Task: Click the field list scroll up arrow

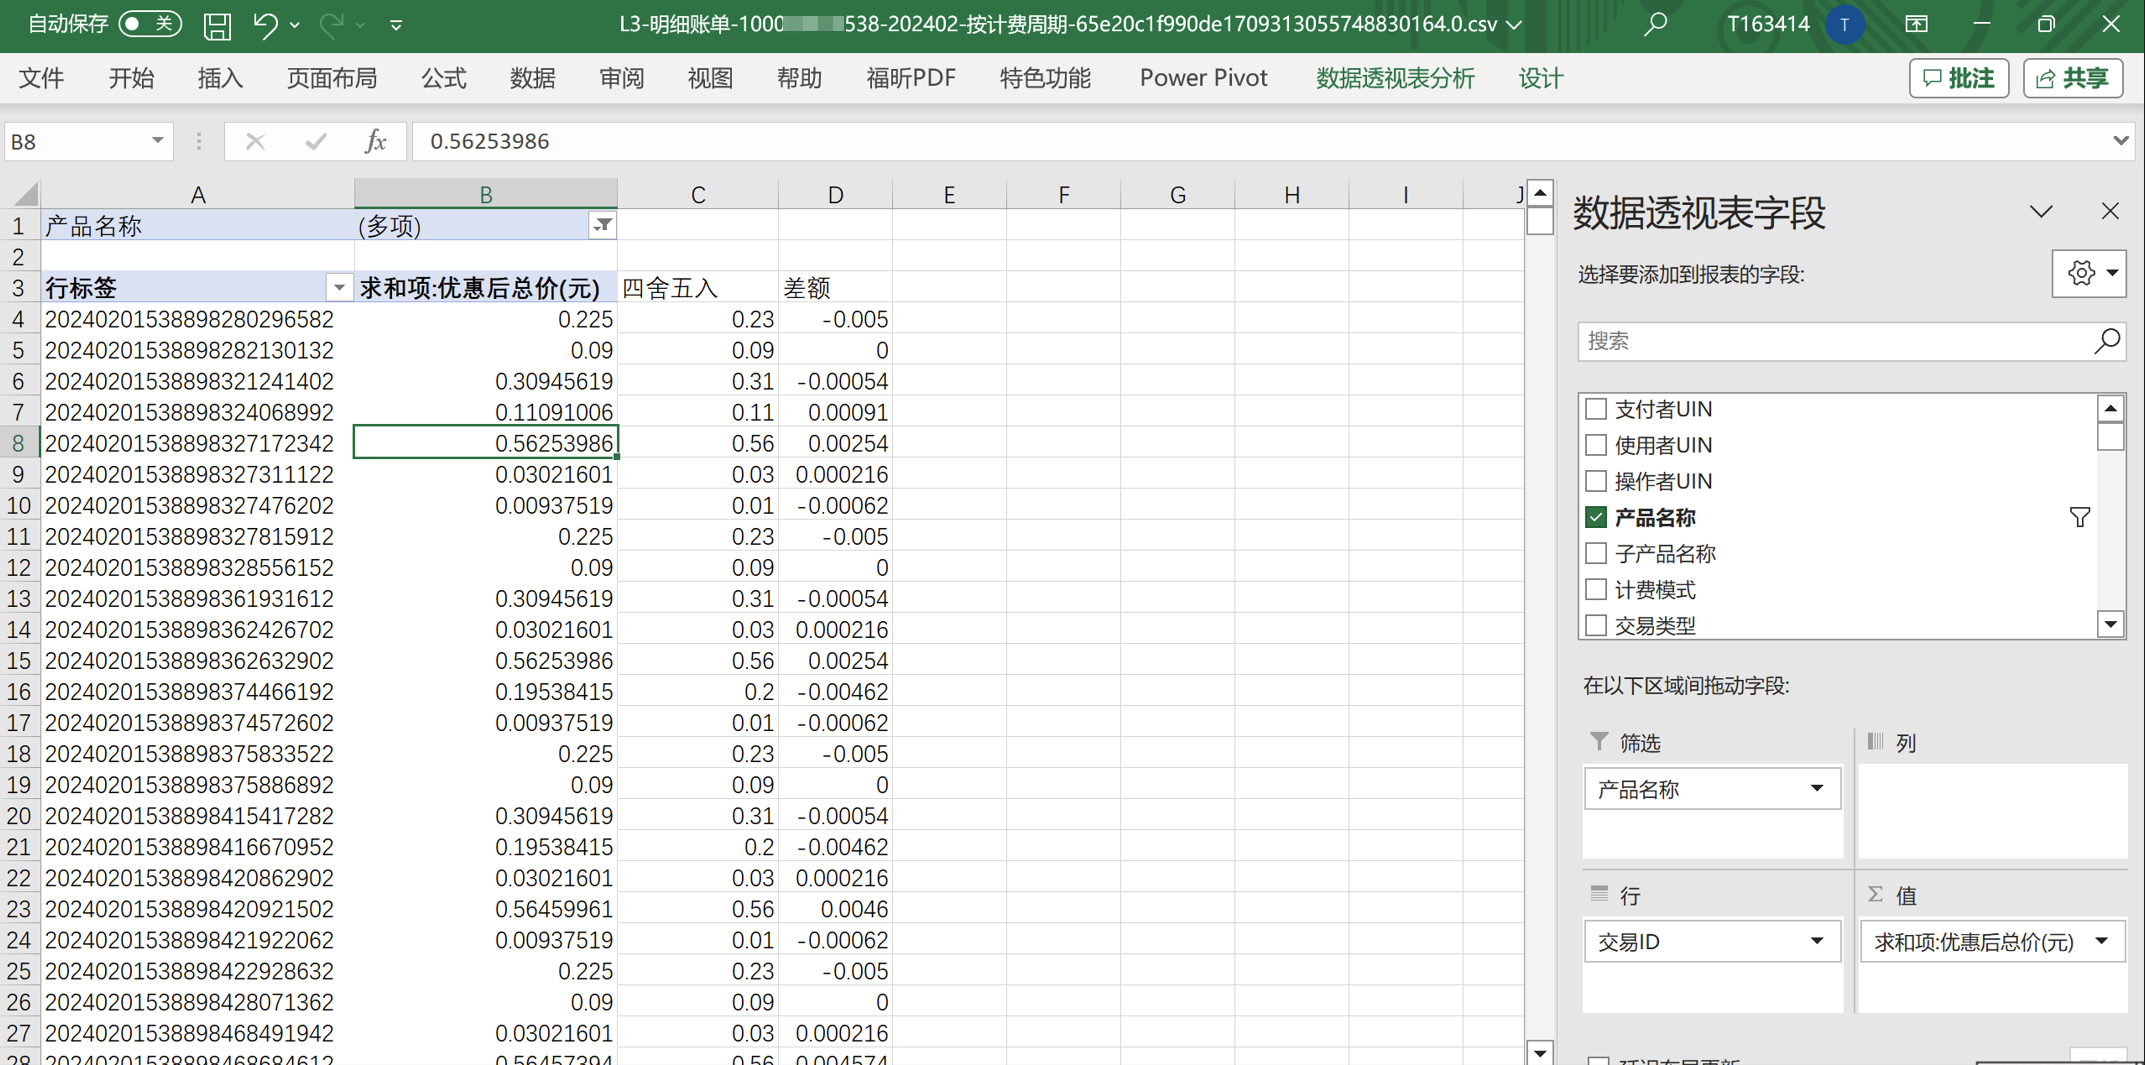Action: [x=2110, y=408]
